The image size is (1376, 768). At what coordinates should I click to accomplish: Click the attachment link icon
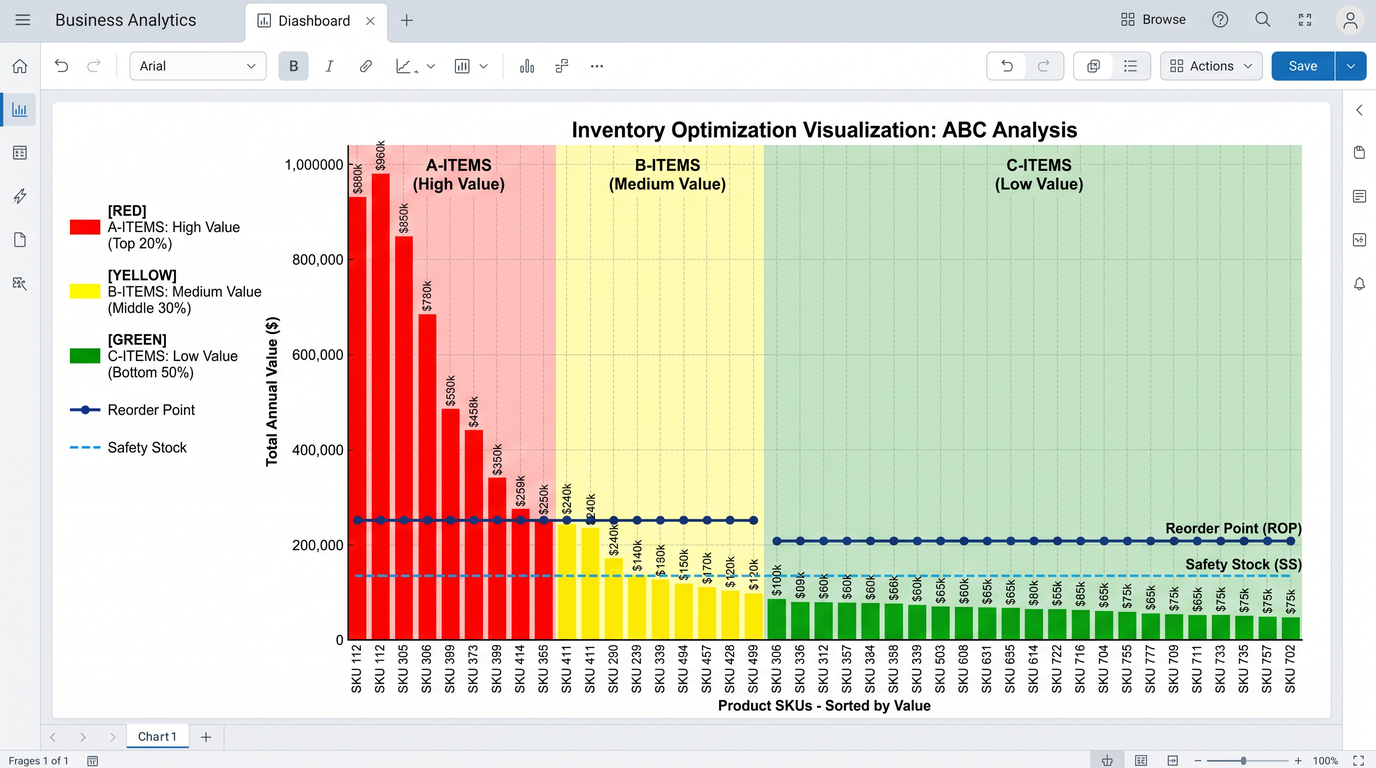366,66
